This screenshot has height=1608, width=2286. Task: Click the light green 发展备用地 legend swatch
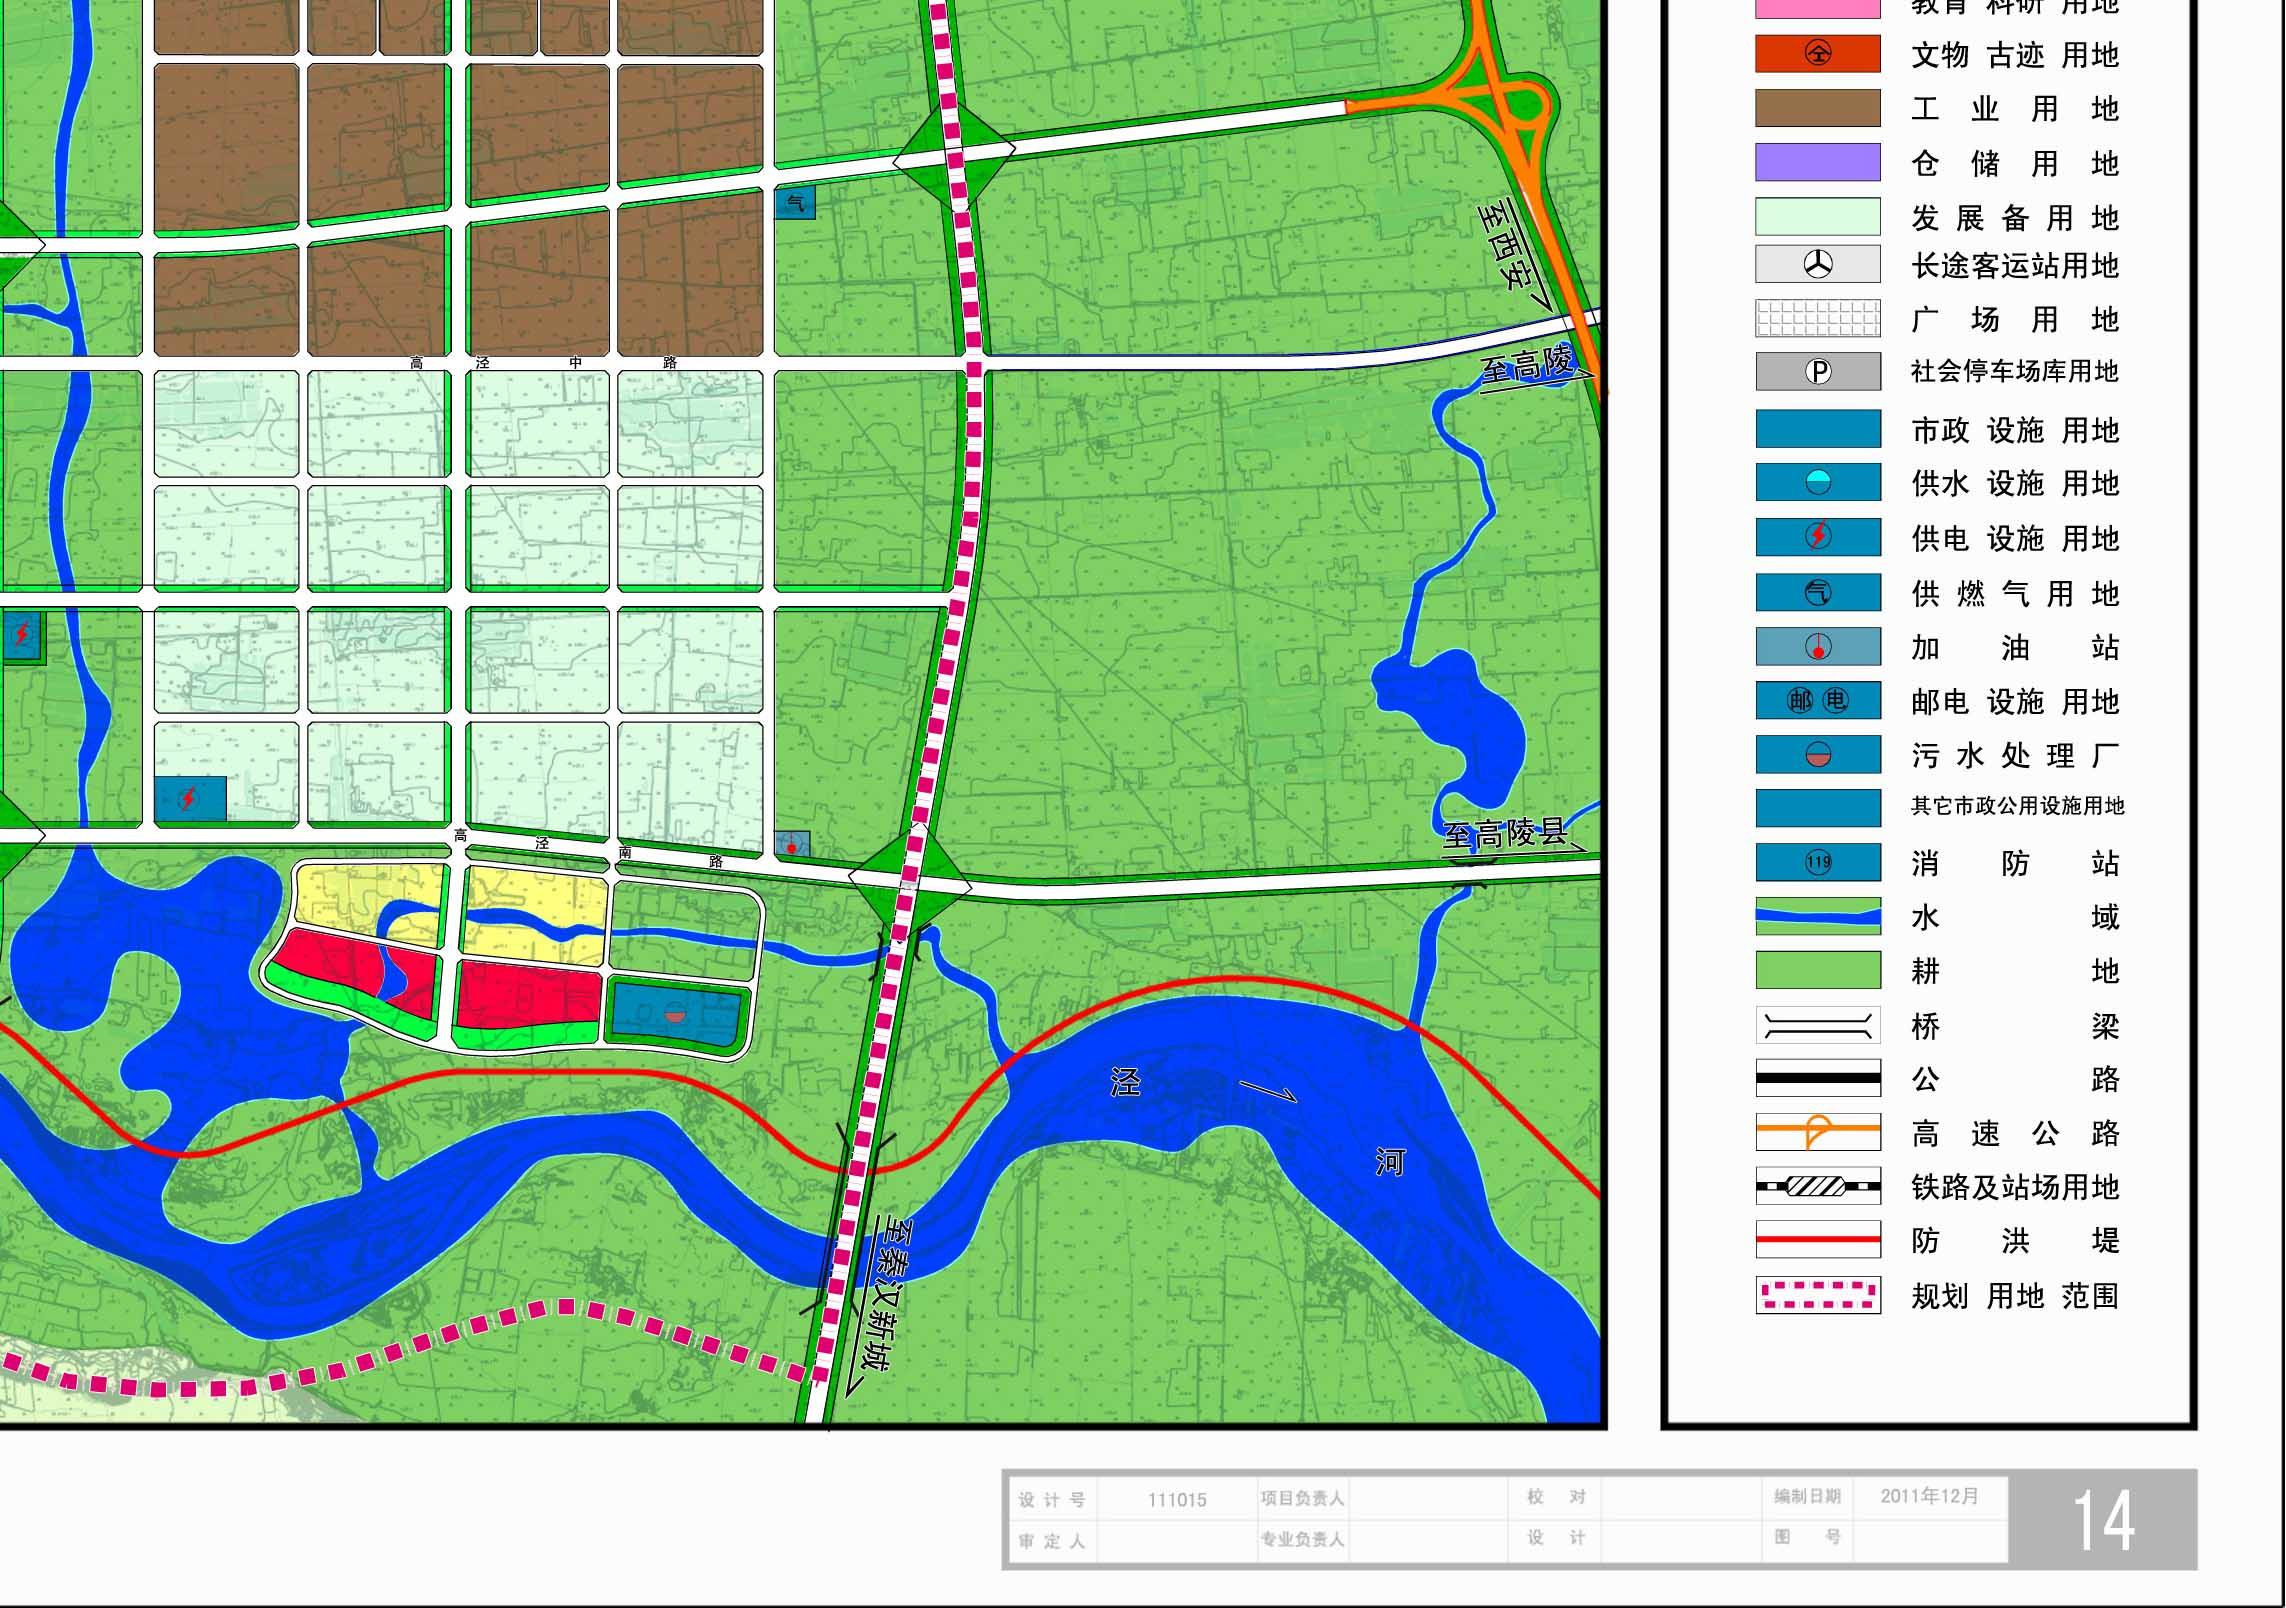(x=1818, y=216)
